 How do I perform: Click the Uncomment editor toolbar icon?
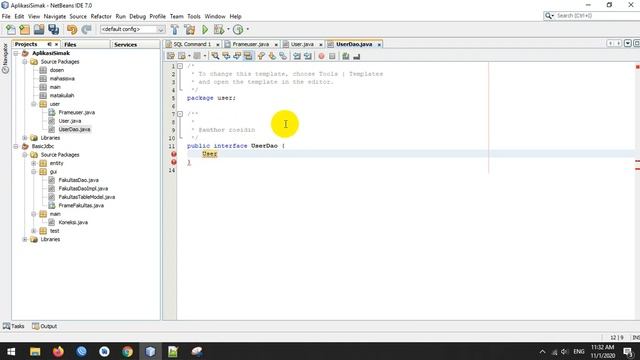click(x=357, y=56)
